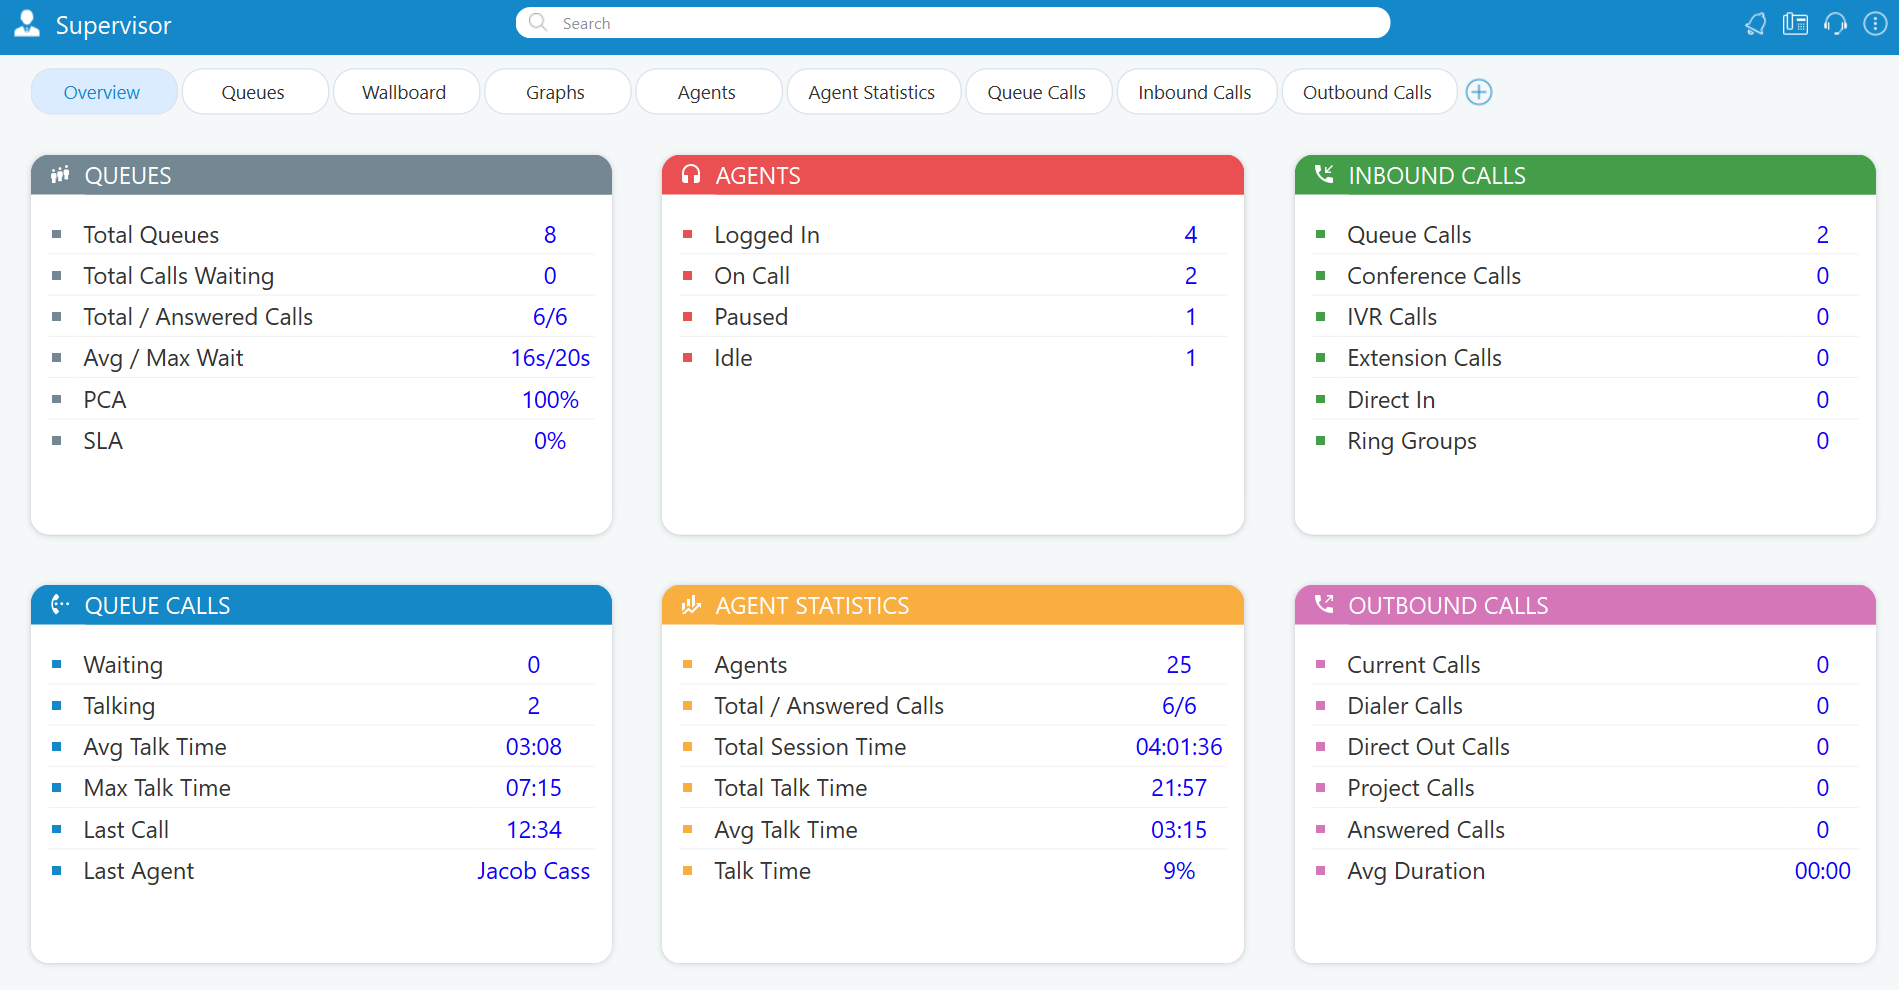Click the AGENT STATISTICS panel header
Viewport: 1899px width, 990px height.
tap(952, 605)
